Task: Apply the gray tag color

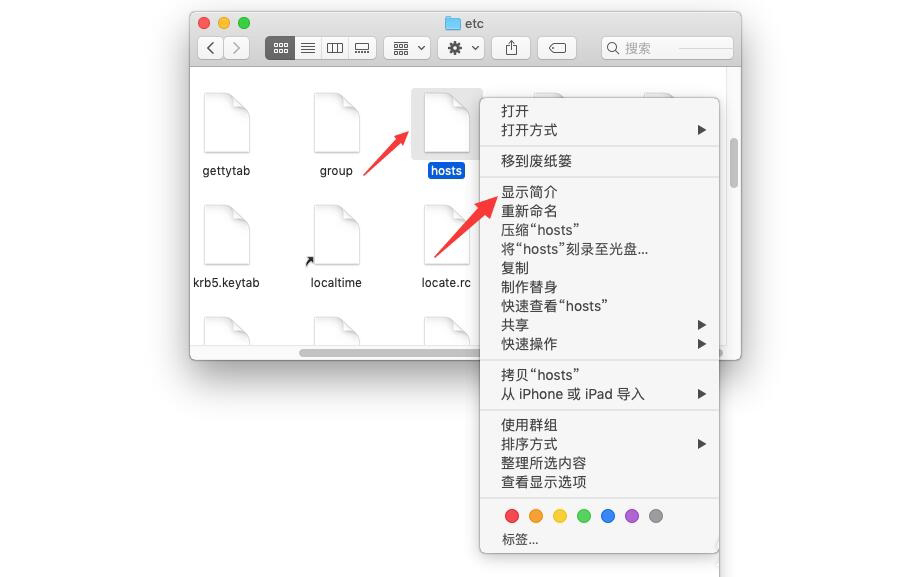Action: click(656, 516)
